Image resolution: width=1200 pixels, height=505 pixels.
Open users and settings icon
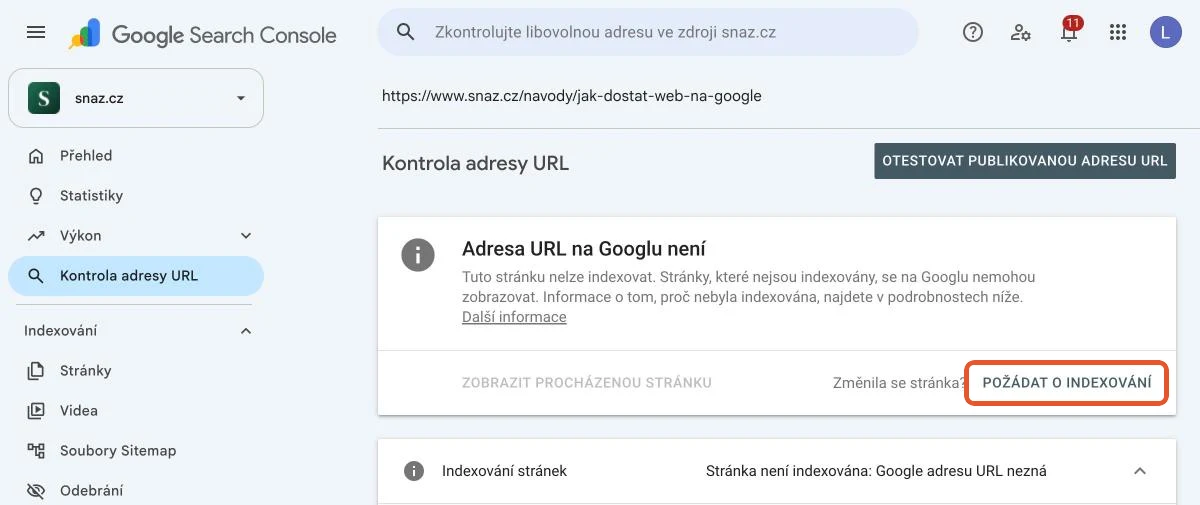[x=1021, y=32]
